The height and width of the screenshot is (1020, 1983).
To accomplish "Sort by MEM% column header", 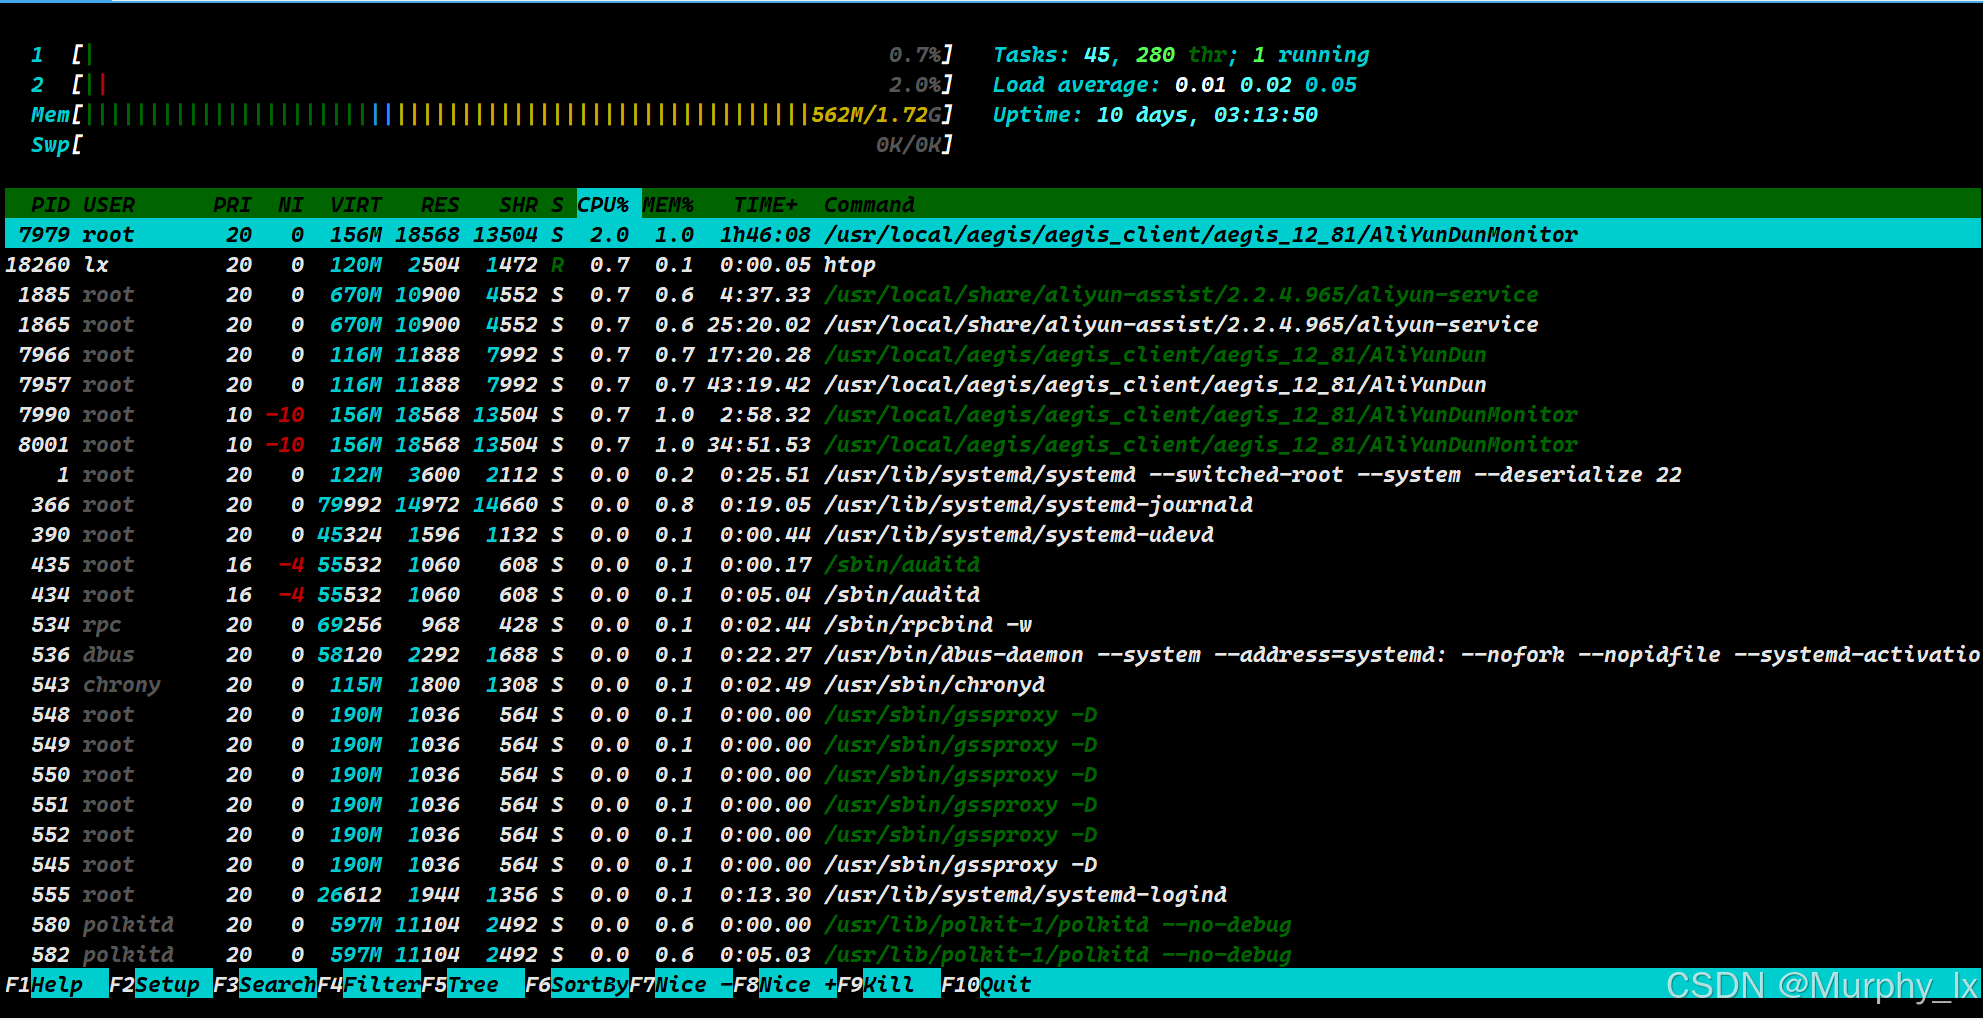I will point(668,204).
